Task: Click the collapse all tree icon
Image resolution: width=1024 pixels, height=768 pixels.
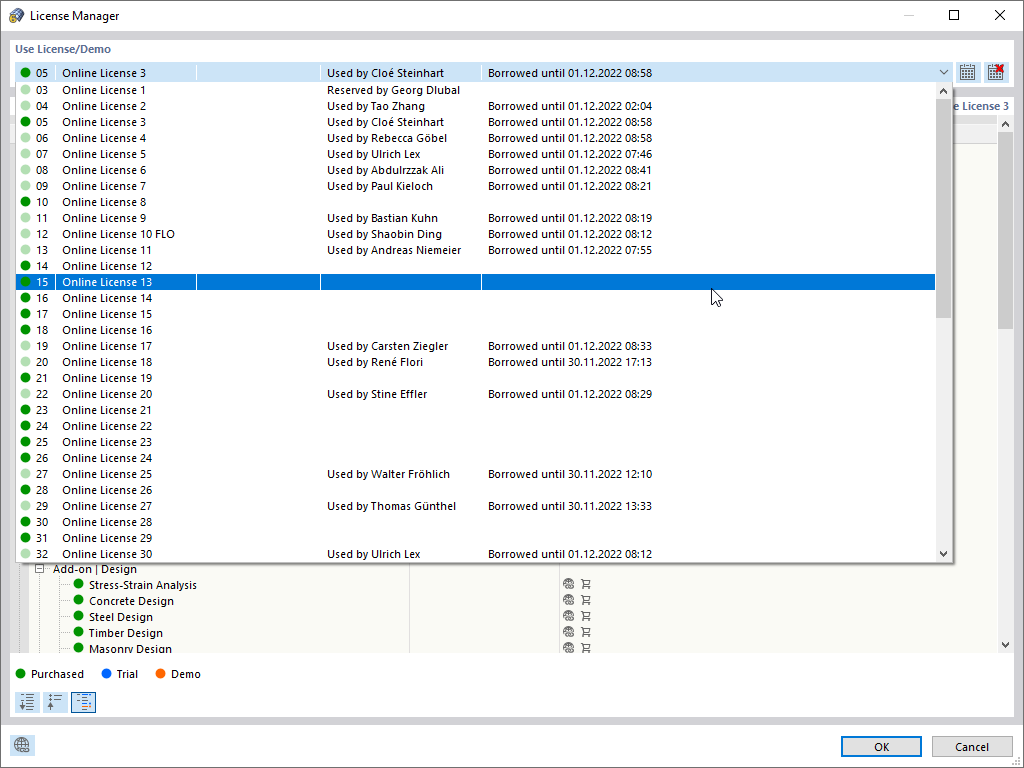Action: pos(55,702)
